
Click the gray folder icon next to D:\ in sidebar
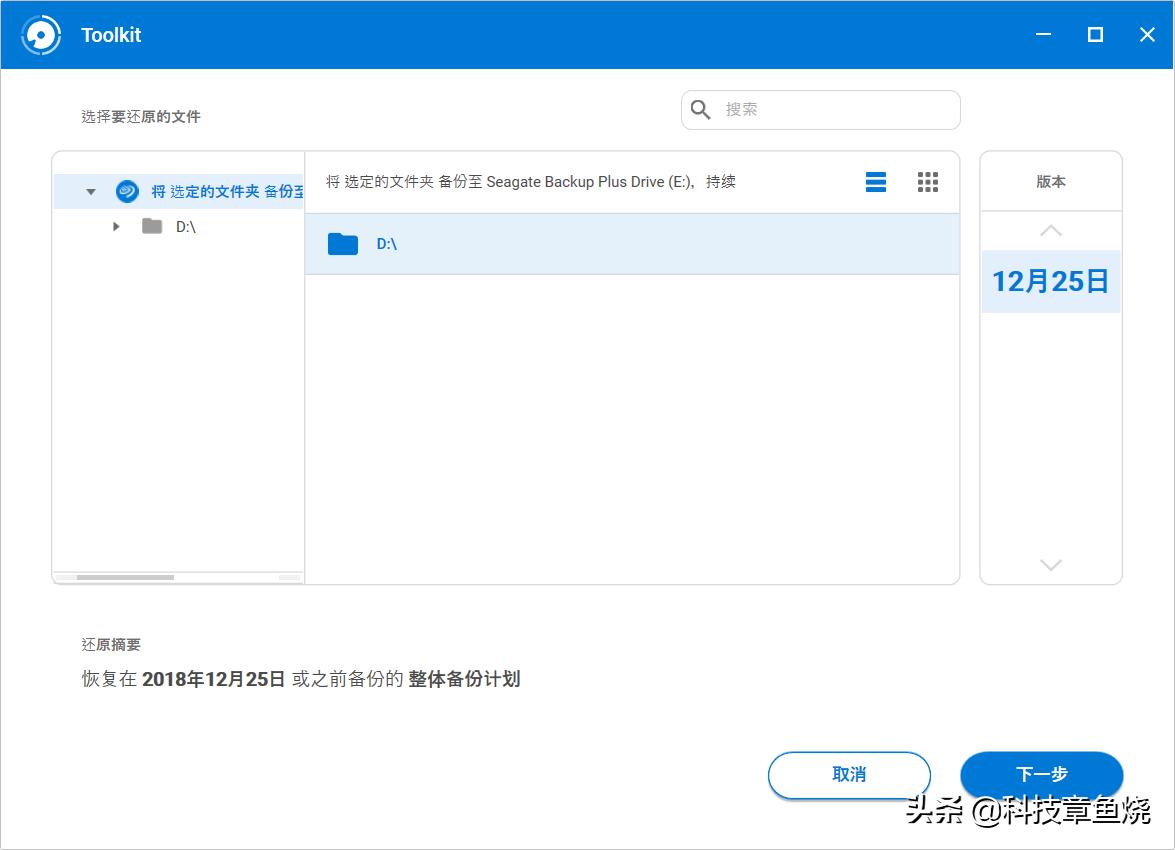tap(151, 226)
